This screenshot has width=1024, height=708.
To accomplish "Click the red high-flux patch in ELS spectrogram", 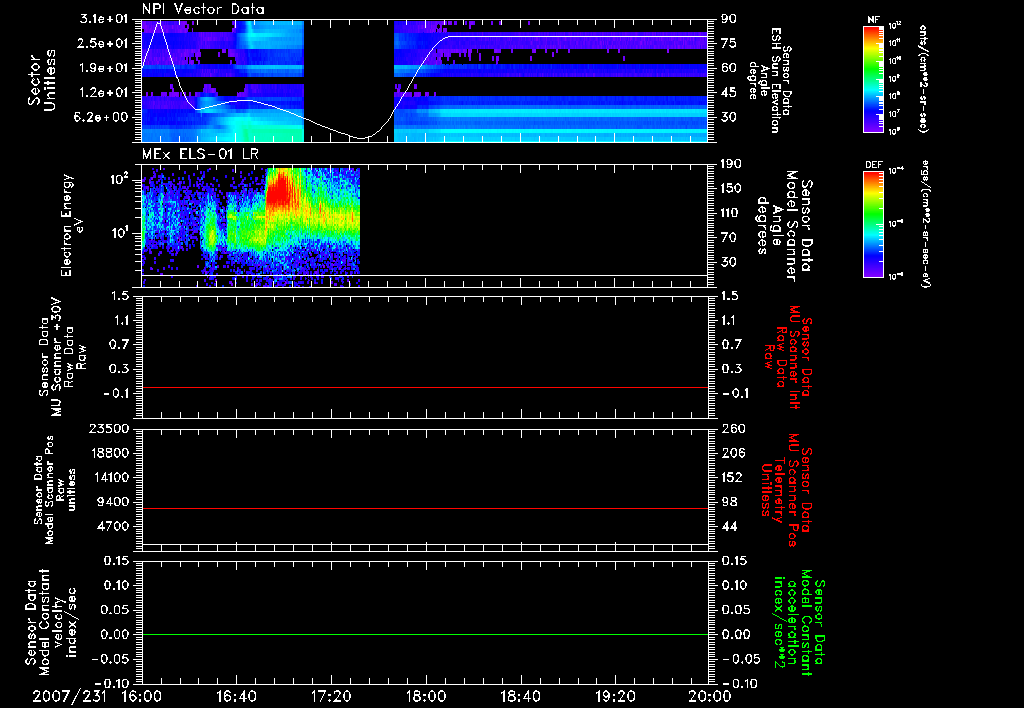I will [280, 189].
